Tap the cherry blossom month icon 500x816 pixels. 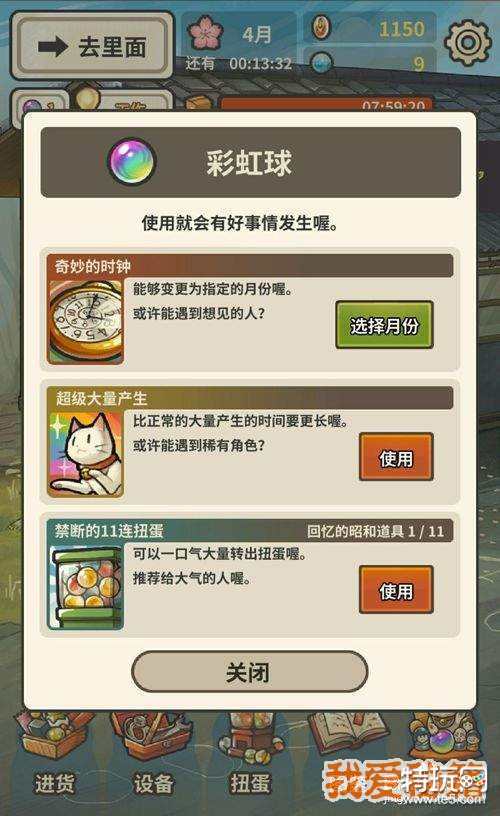(206, 32)
